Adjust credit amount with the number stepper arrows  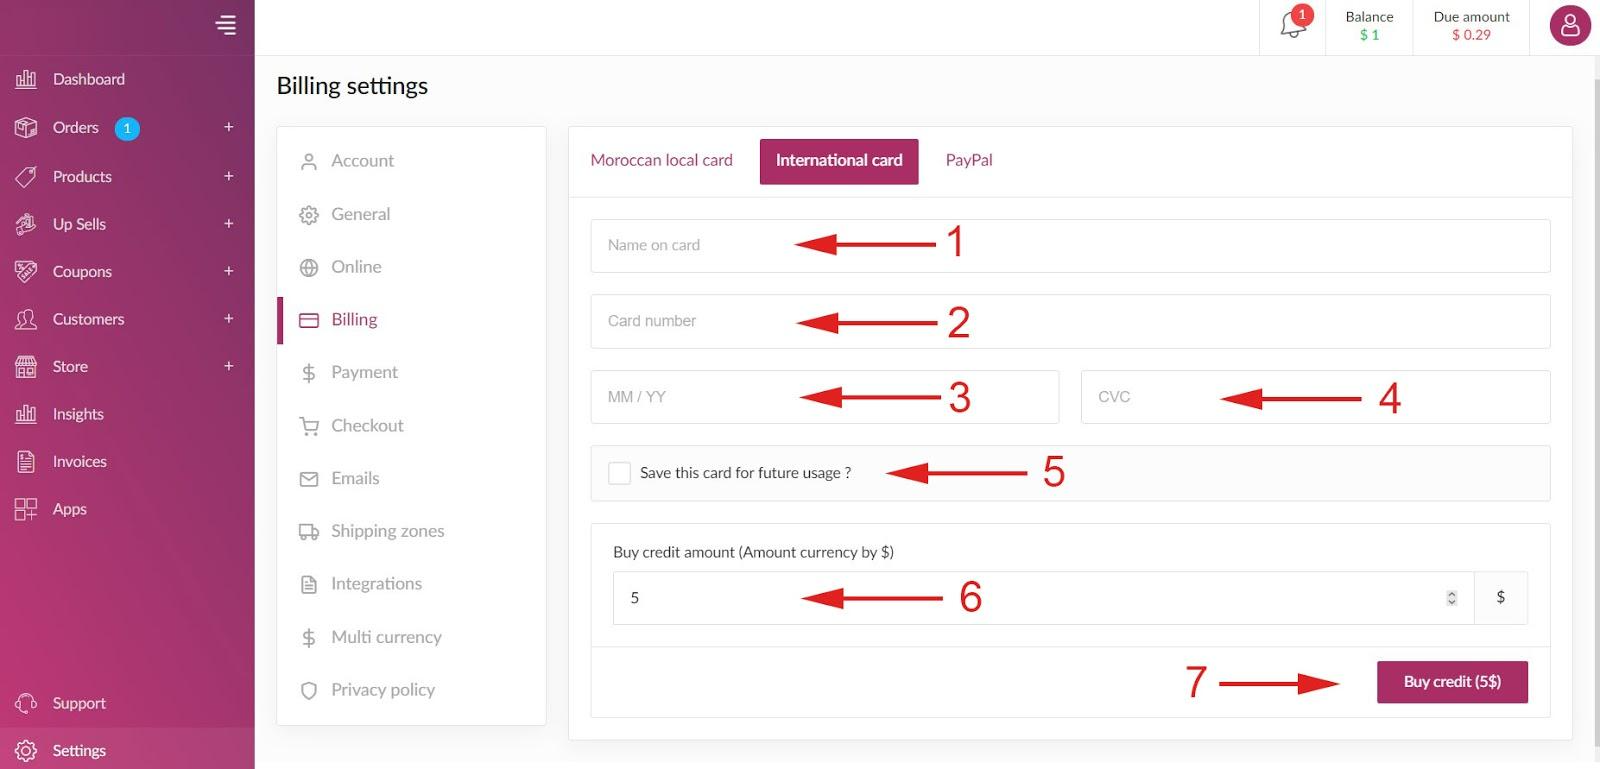[x=1452, y=598]
